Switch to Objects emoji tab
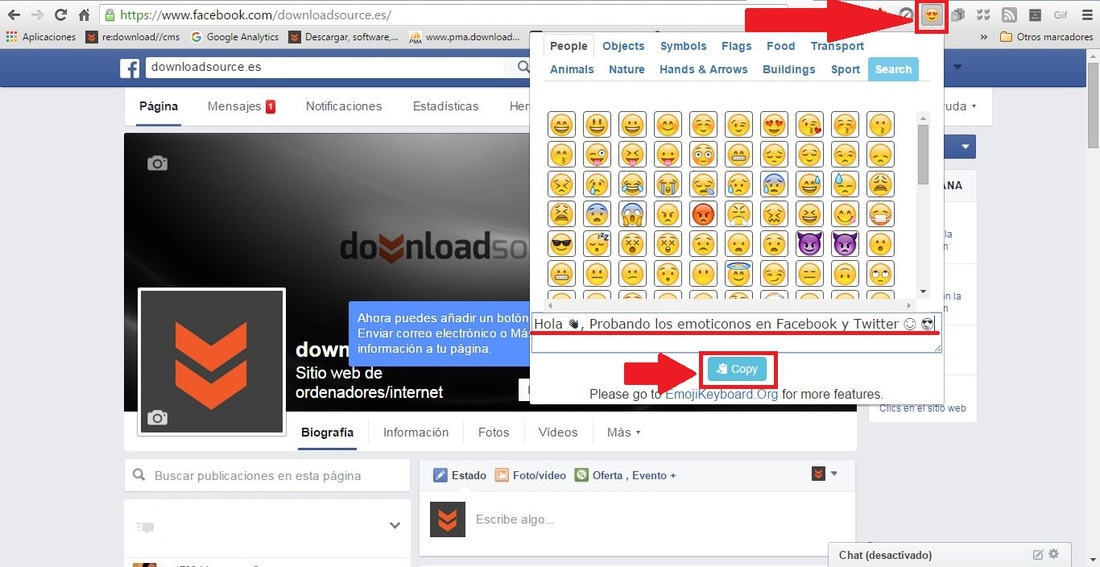 click(623, 46)
